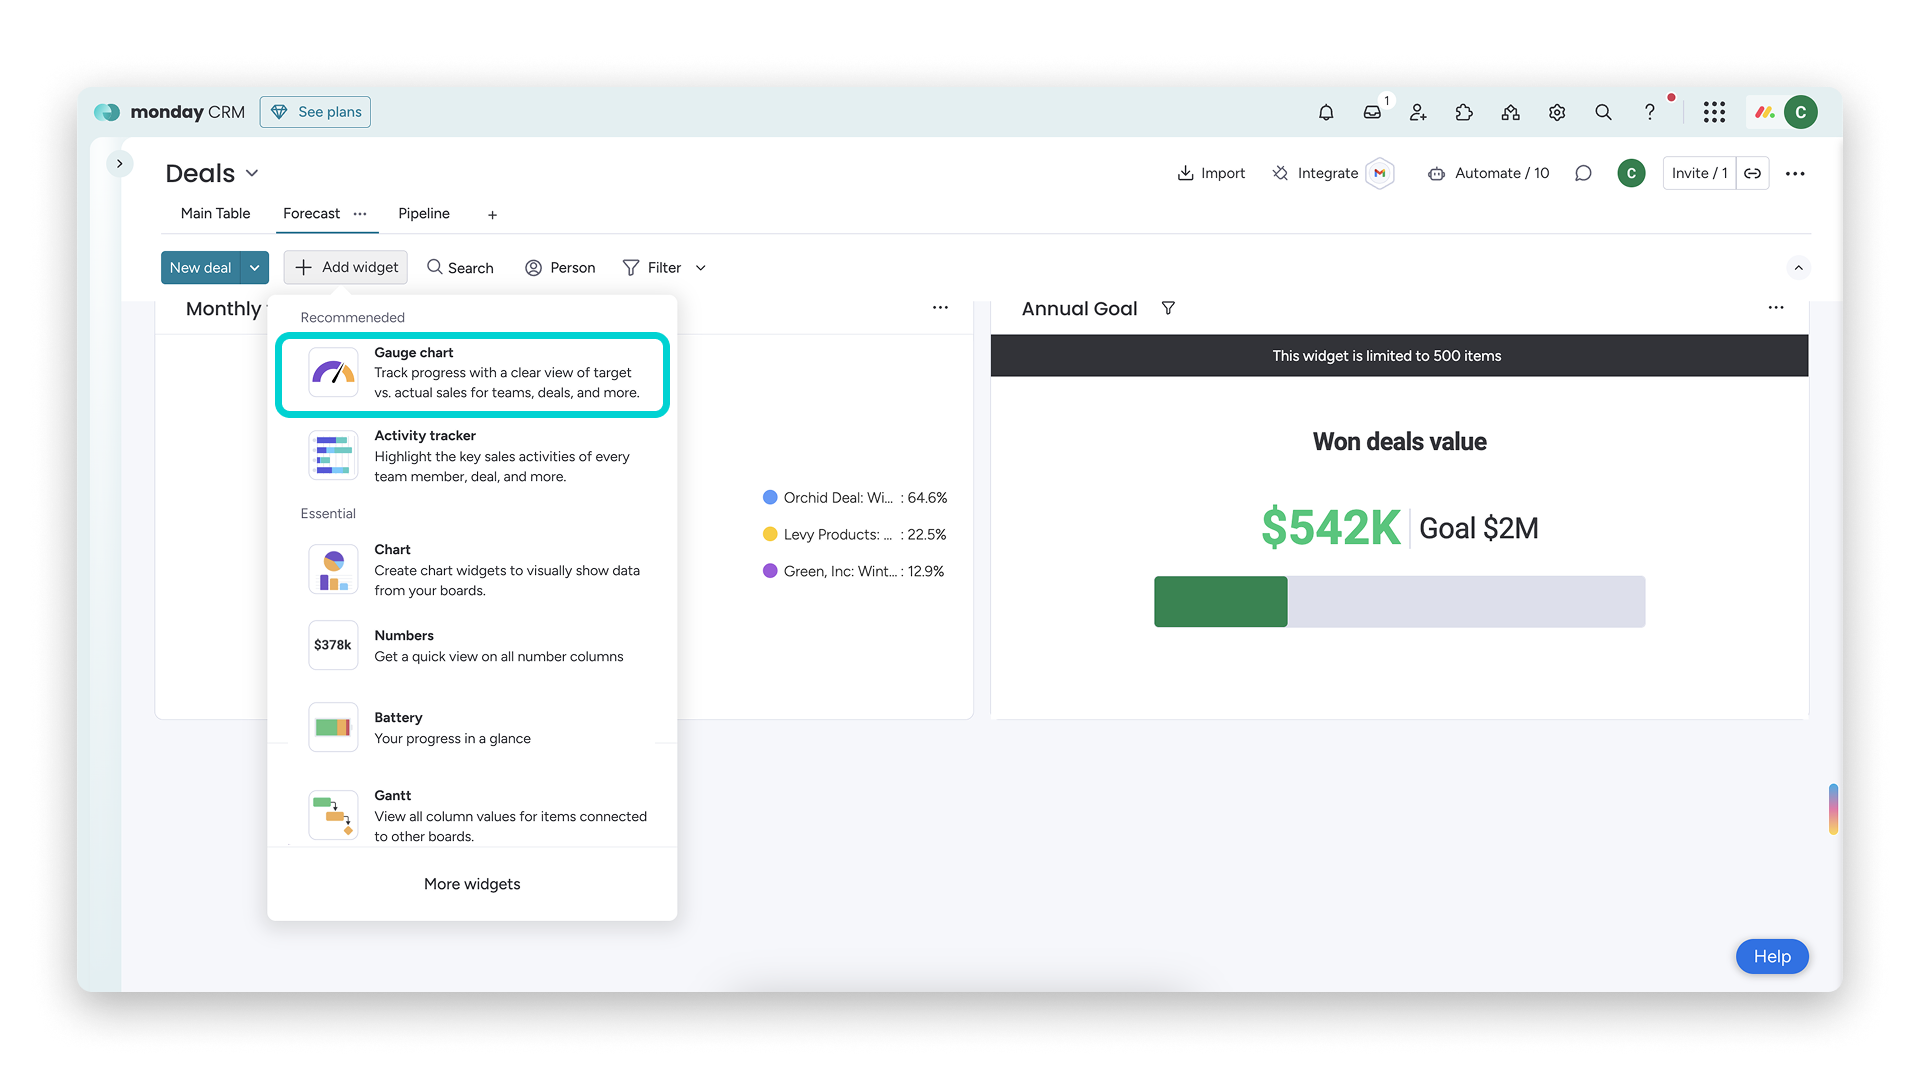
Task: Click the Integrate button
Action: (x=1315, y=173)
